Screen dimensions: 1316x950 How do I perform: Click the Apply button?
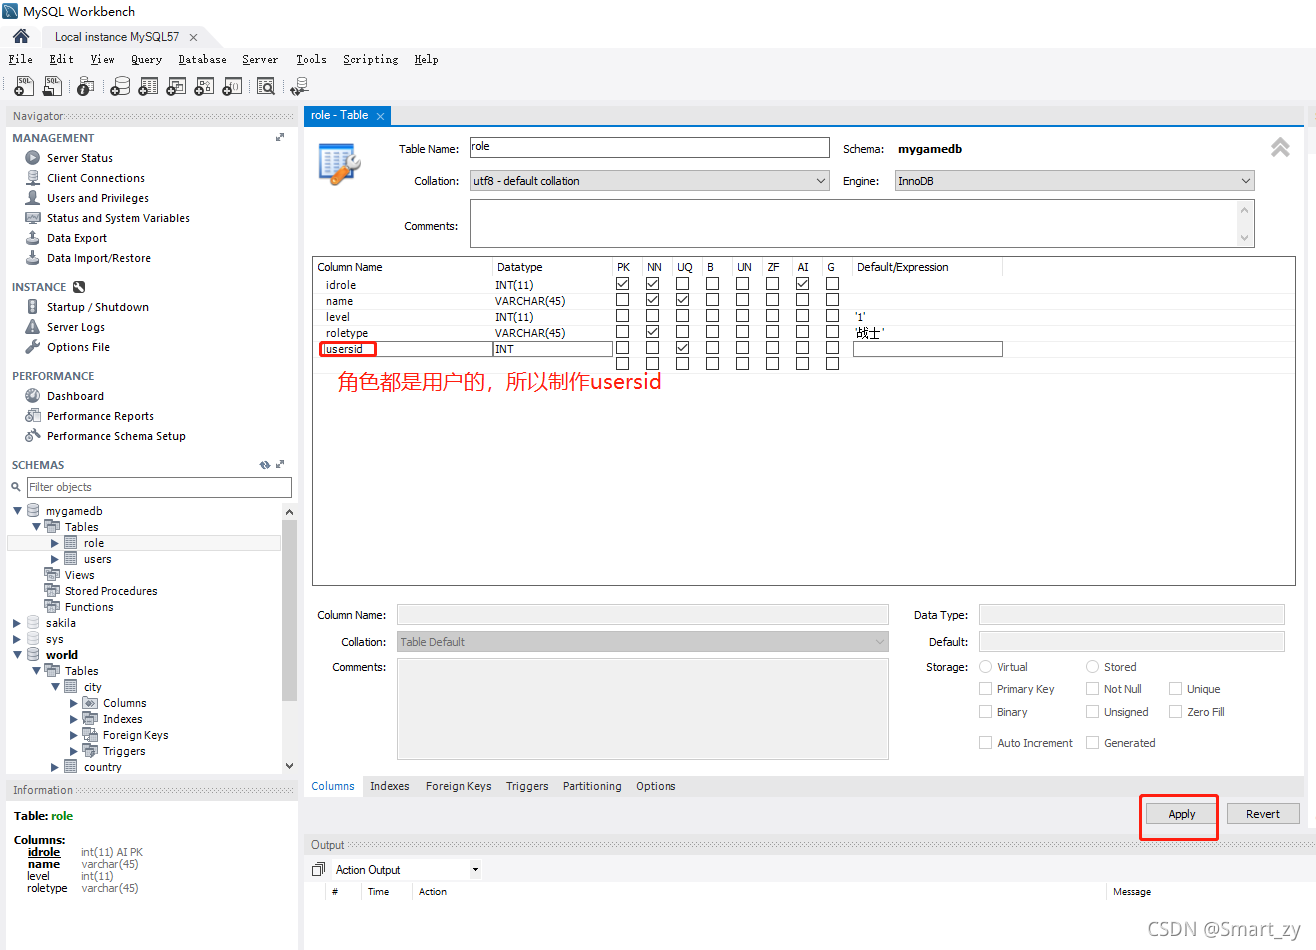pos(1182,814)
